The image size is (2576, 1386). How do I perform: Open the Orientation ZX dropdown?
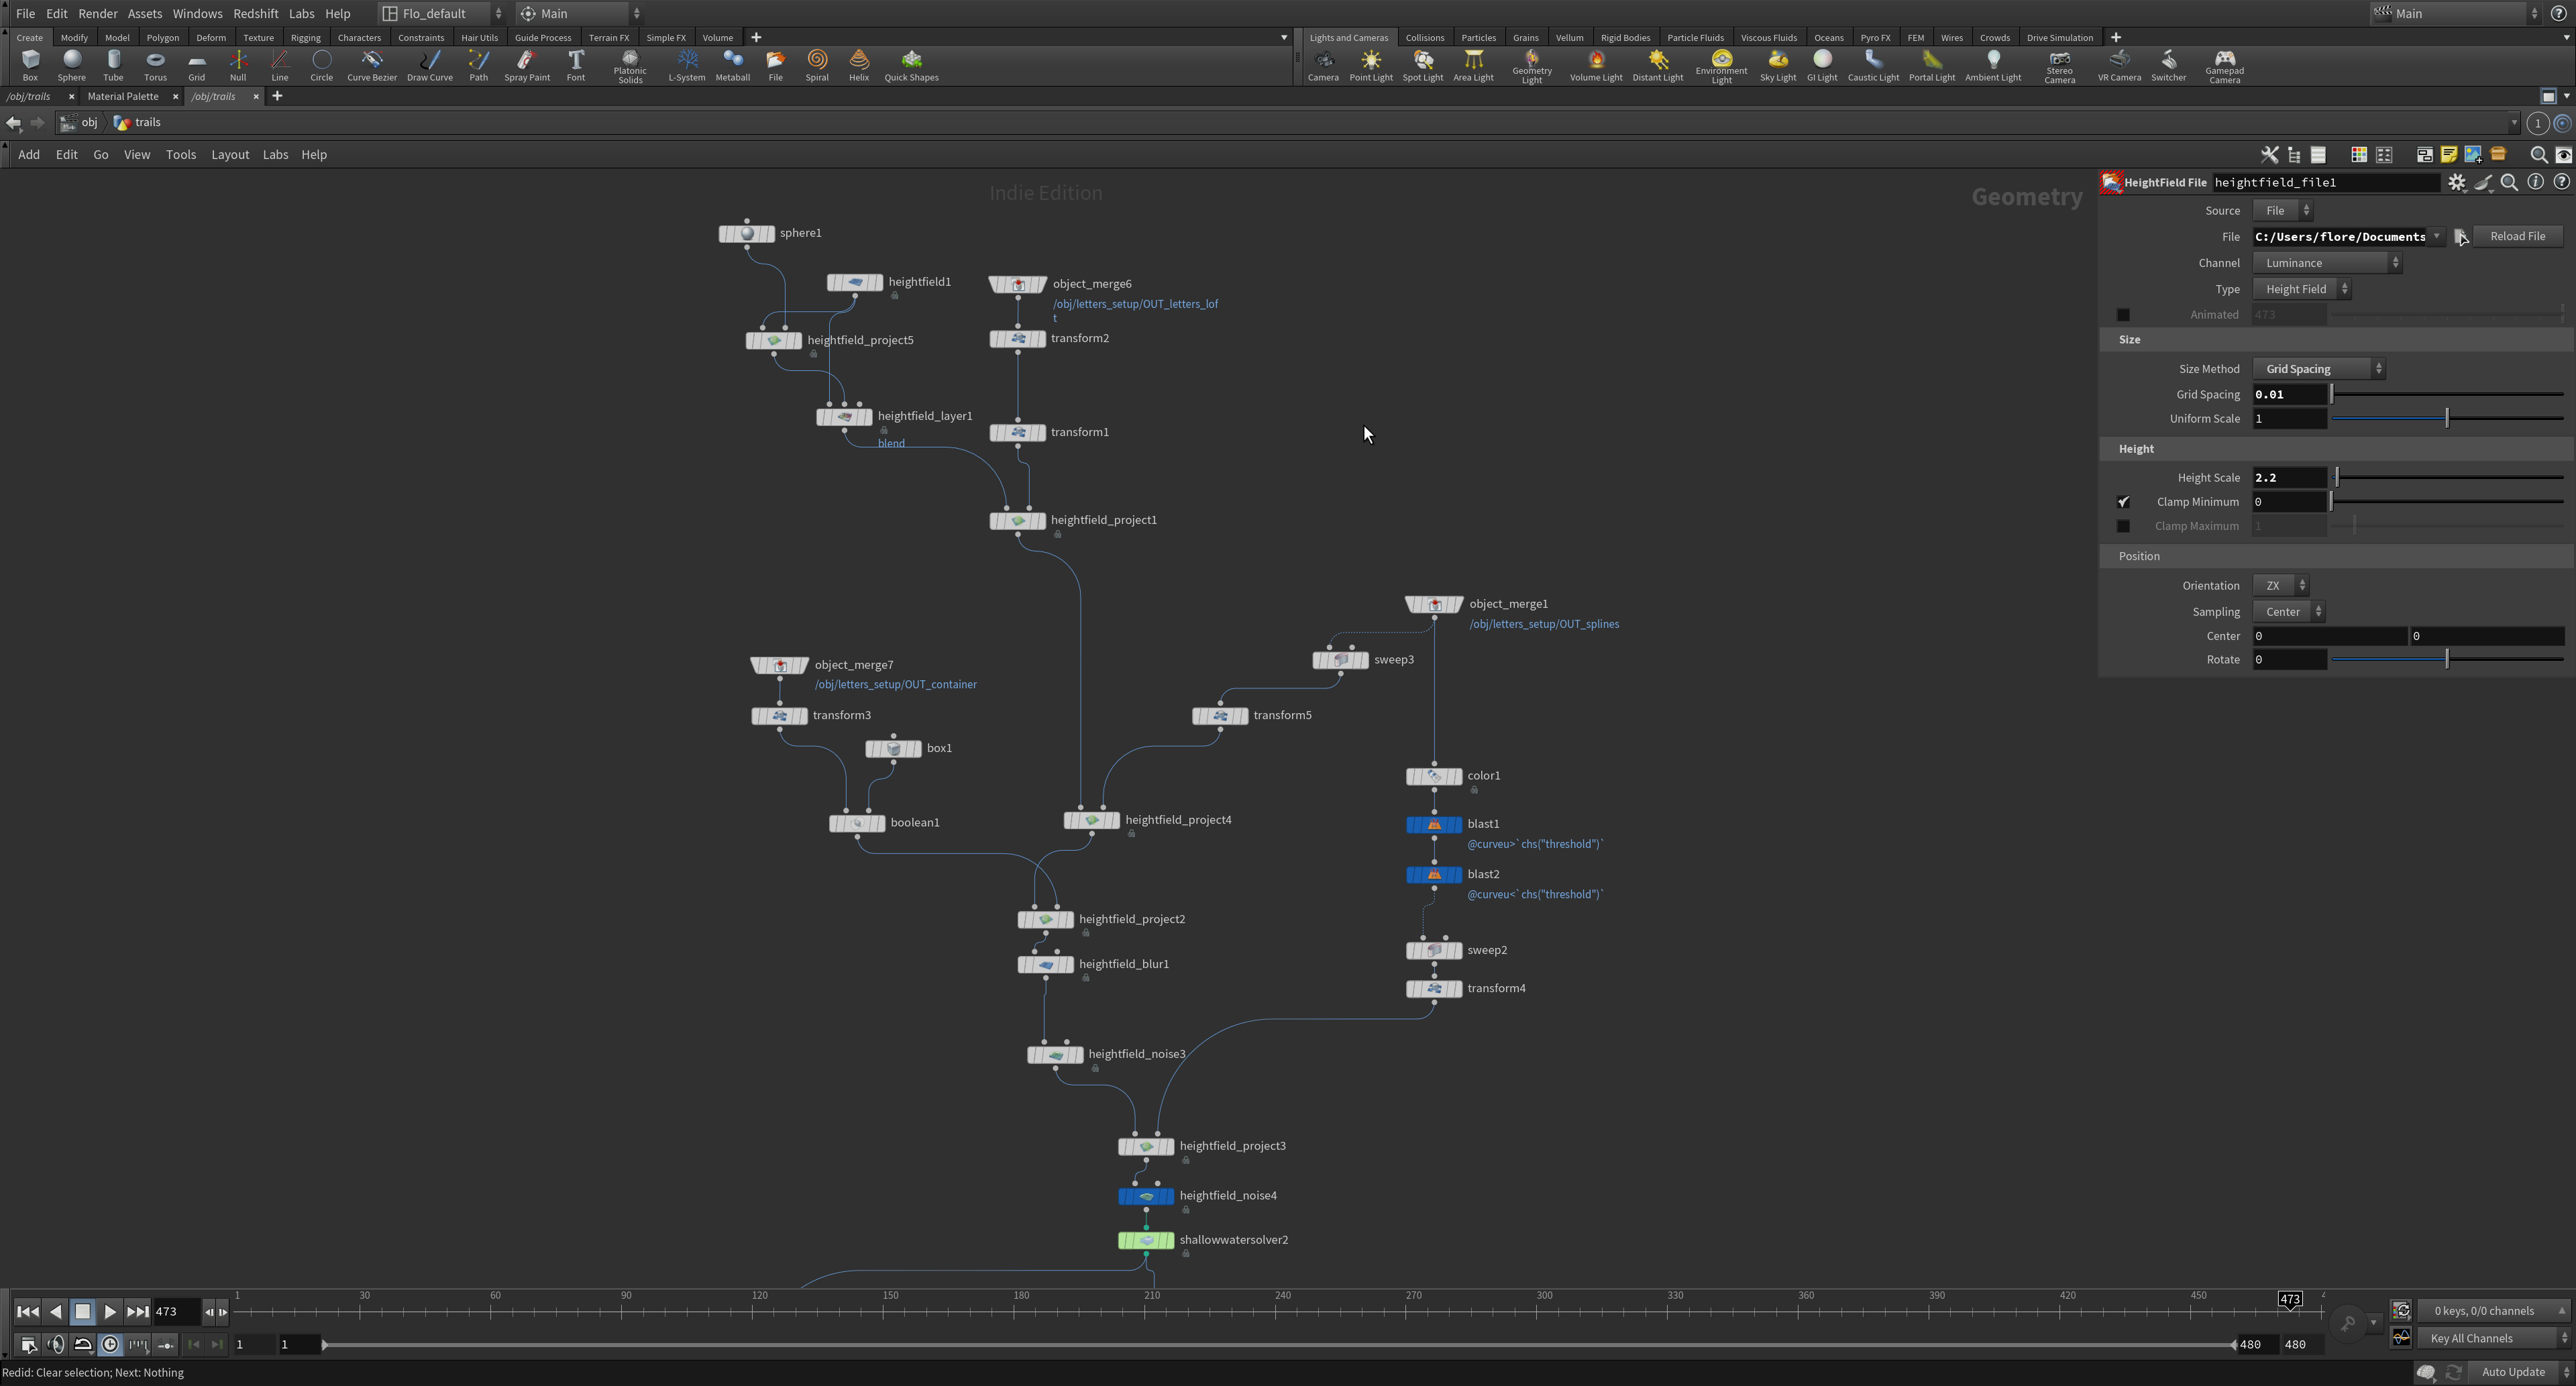[x=2280, y=586]
